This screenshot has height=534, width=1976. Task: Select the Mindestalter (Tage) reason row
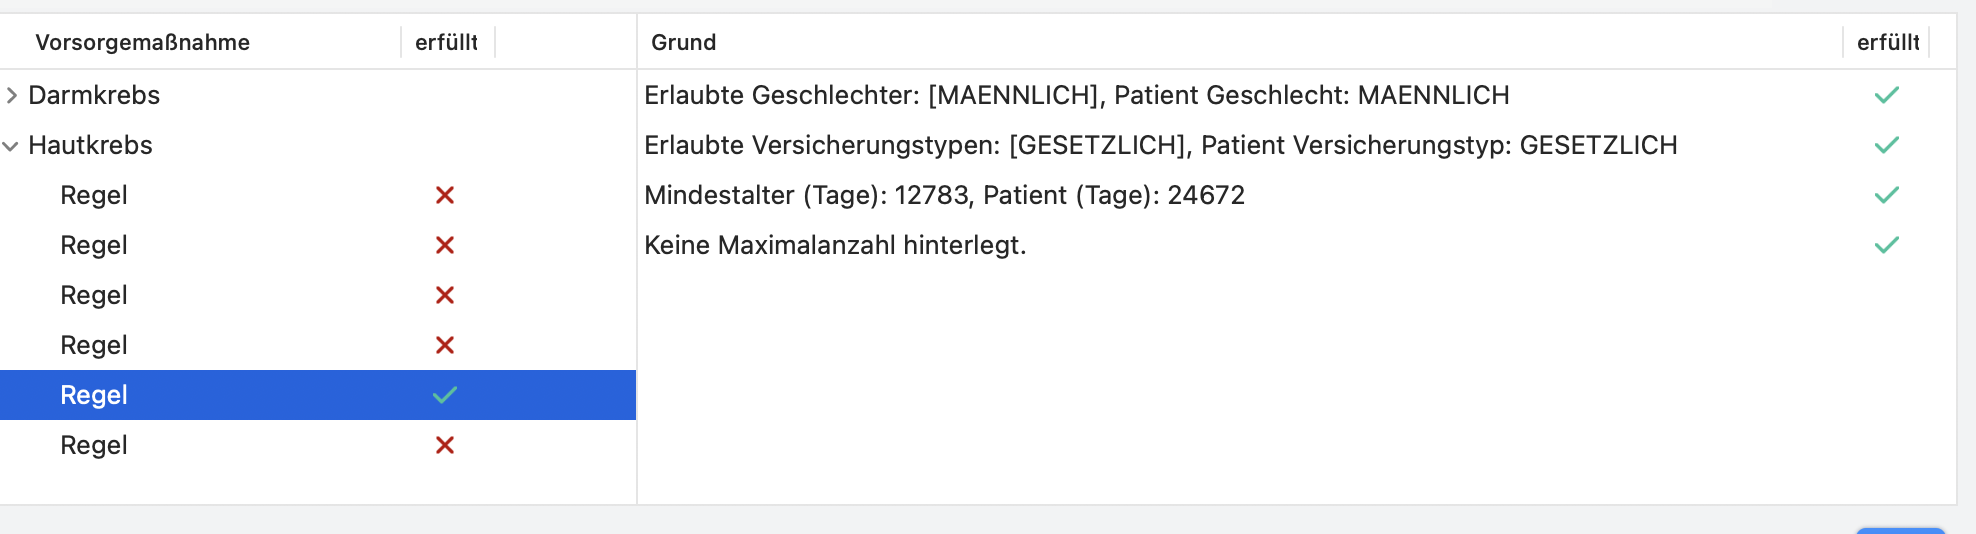pyautogui.click(x=1297, y=195)
